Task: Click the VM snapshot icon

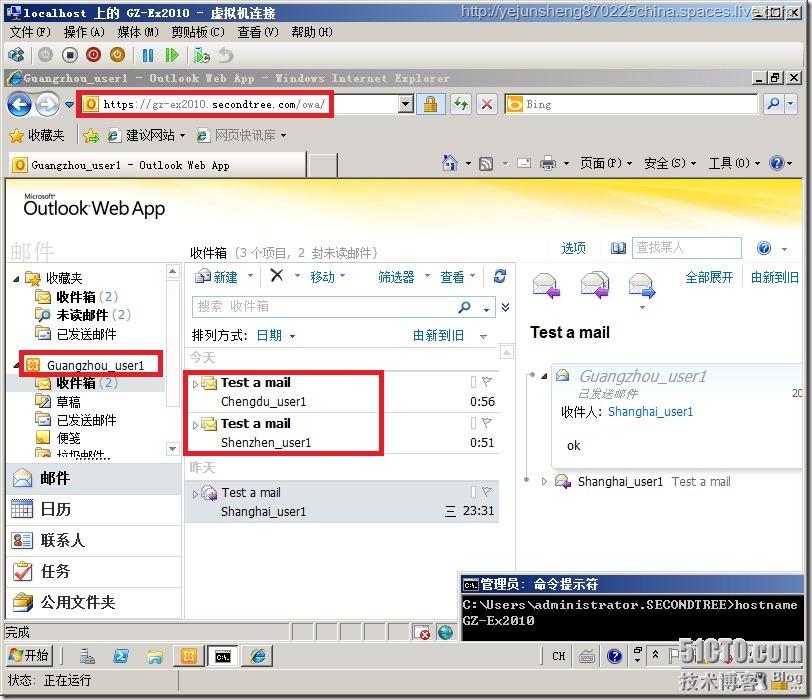Action: coord(202,55)
